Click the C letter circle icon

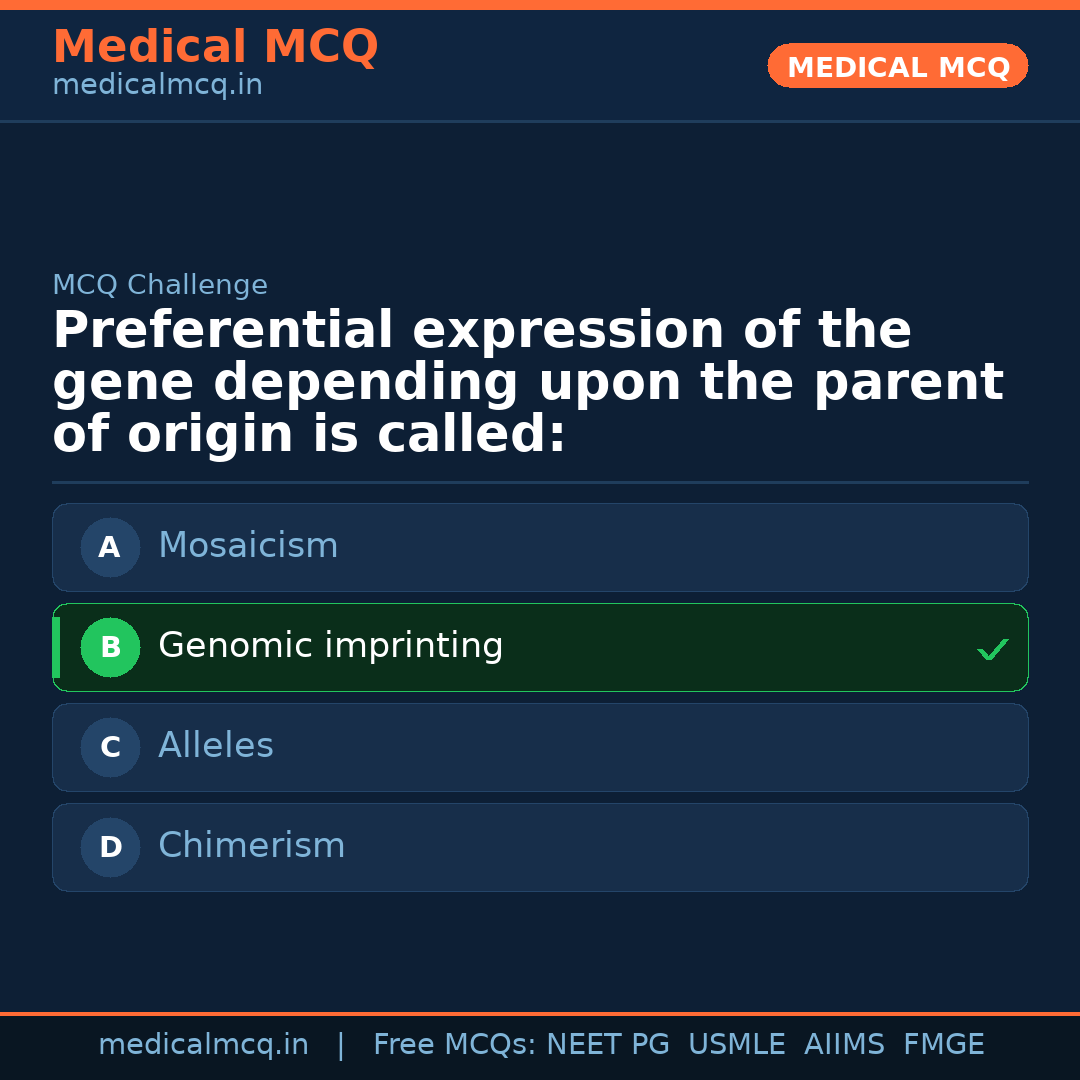point(110,747)
